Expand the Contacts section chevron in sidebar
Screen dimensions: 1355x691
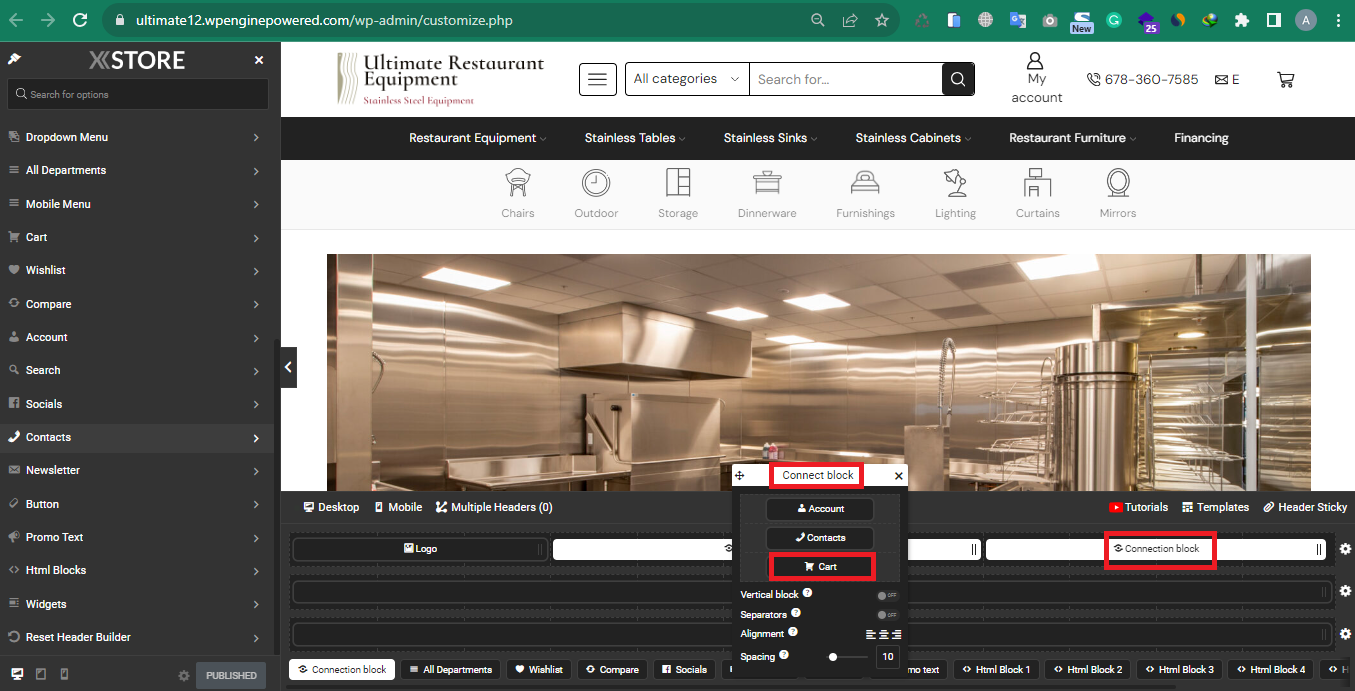(256, 438)
